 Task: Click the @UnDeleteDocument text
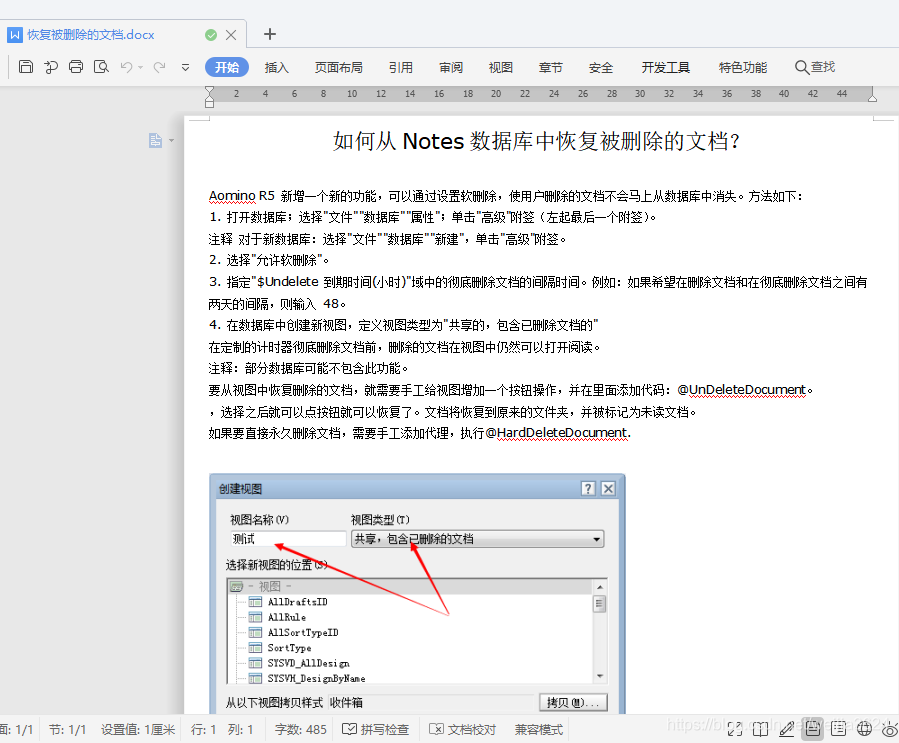tap(741, 390)
